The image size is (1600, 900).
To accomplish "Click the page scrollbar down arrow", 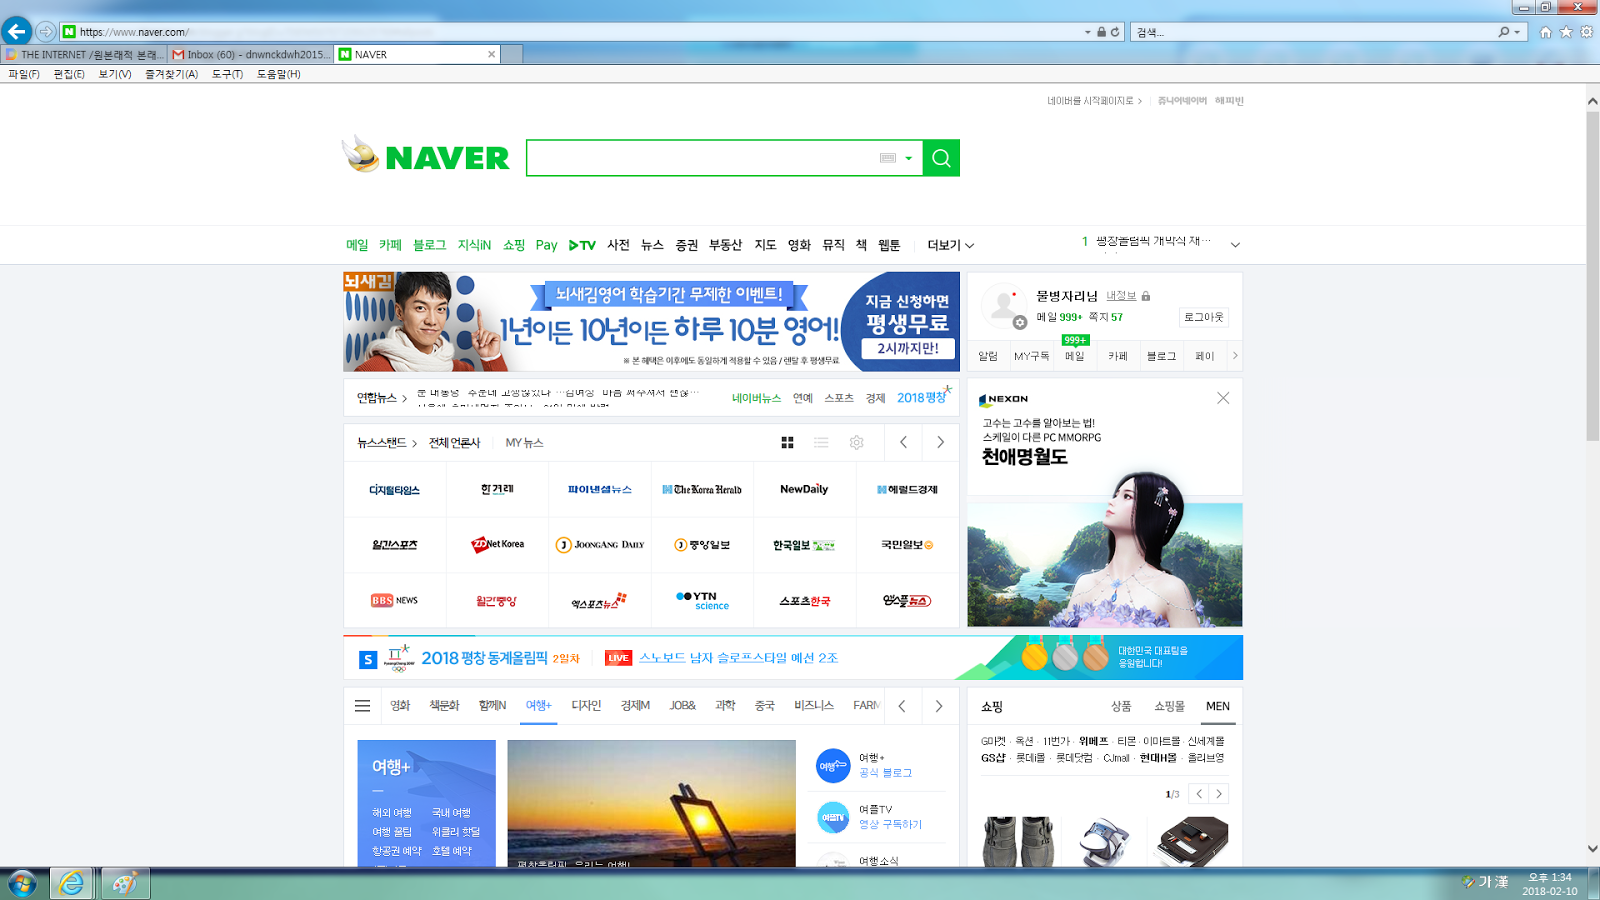I will 1592,849.
